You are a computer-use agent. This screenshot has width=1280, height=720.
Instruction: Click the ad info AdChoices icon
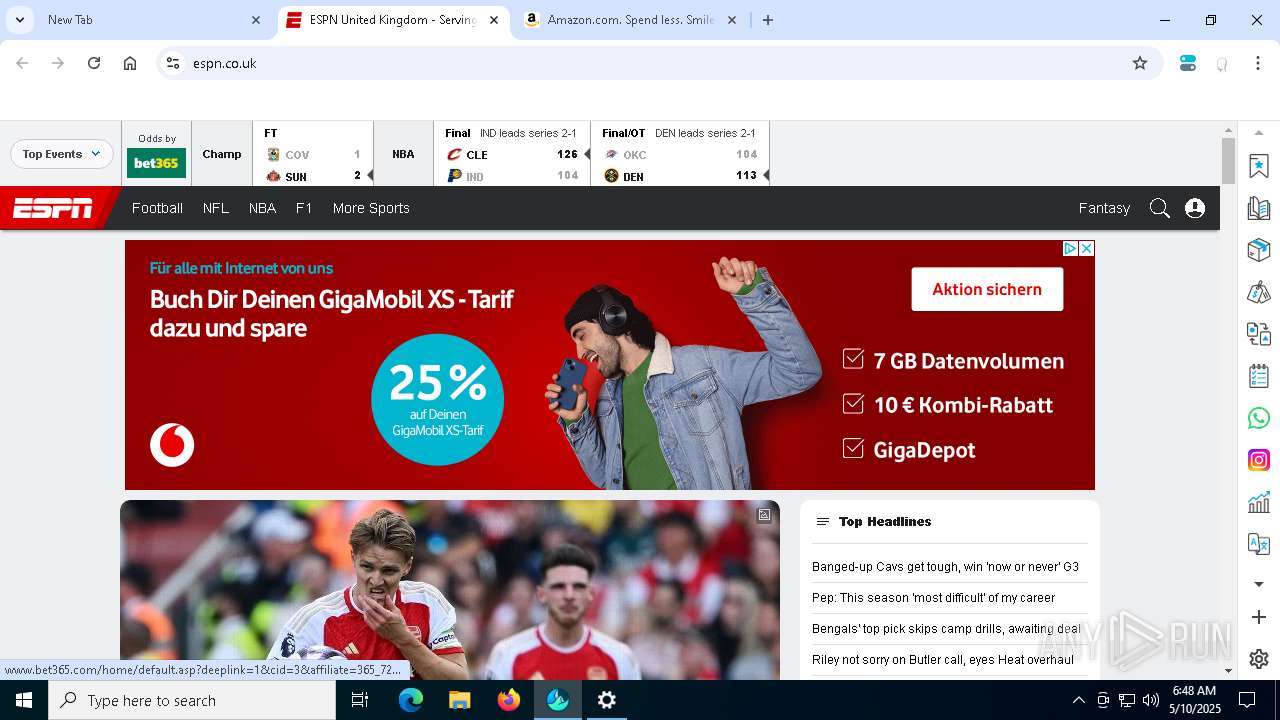coord(1070,248)
